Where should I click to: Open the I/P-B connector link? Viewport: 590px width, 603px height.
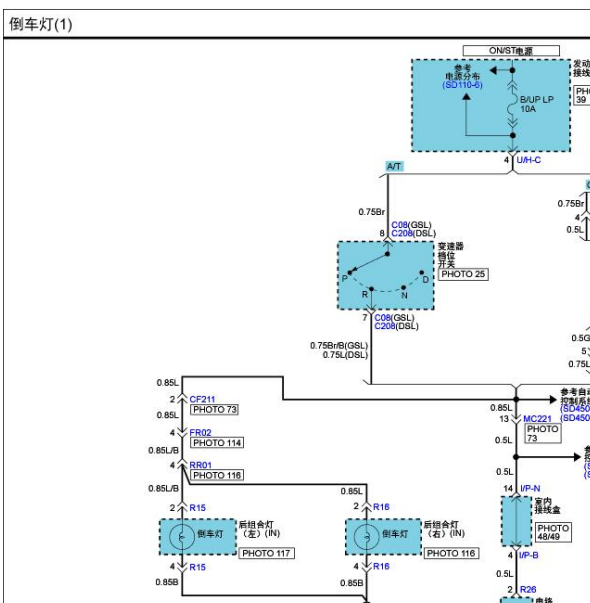coord(528,555)
